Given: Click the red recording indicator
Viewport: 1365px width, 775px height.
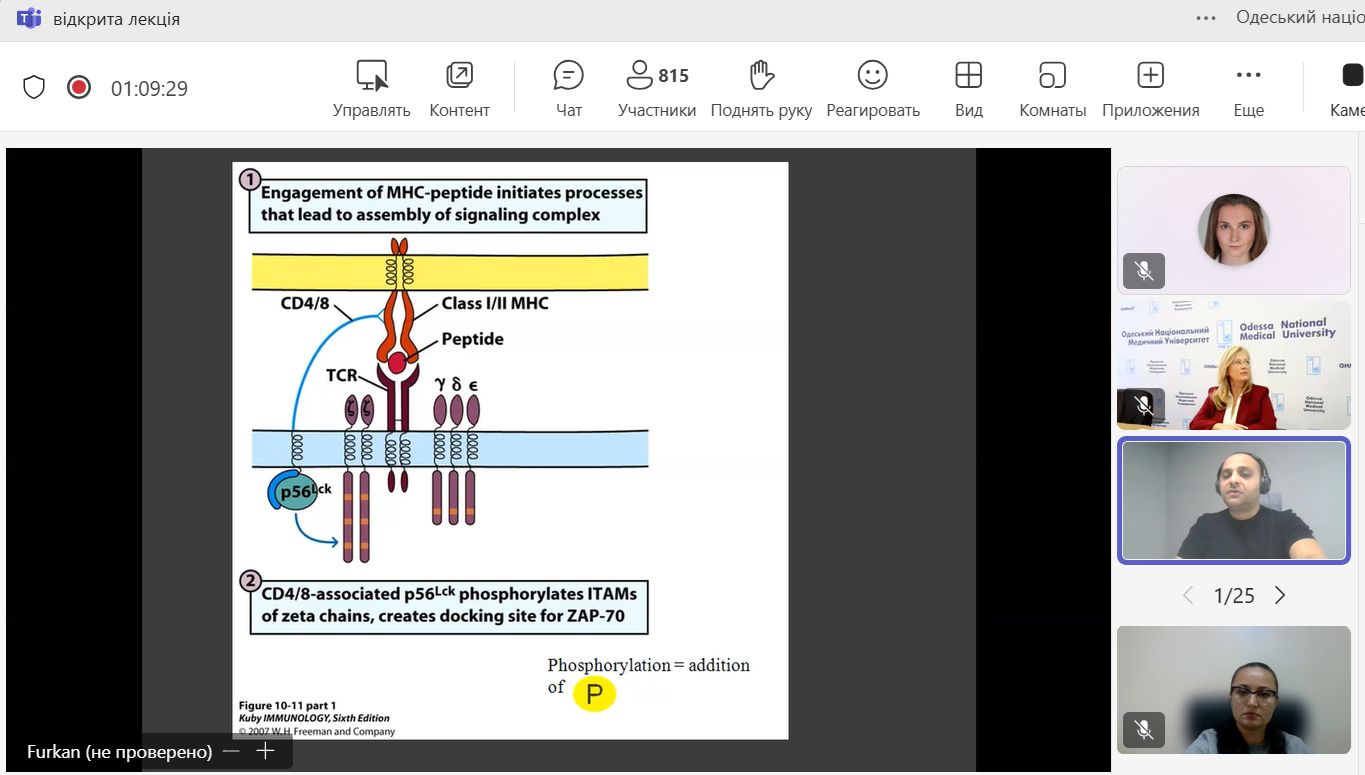Looking at the screenshot, I should tap(79, 88).
